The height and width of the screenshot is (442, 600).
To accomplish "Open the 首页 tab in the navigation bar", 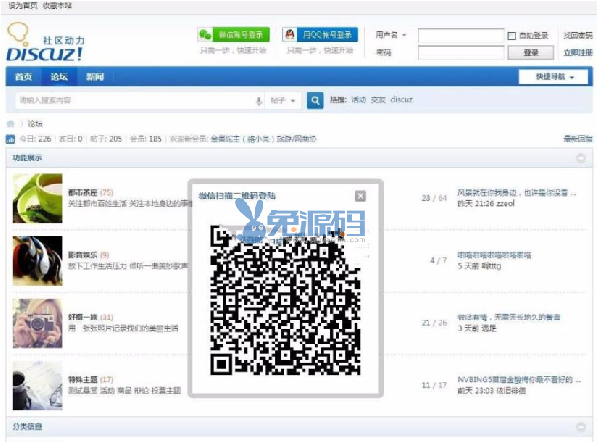I will pos(24,77).
